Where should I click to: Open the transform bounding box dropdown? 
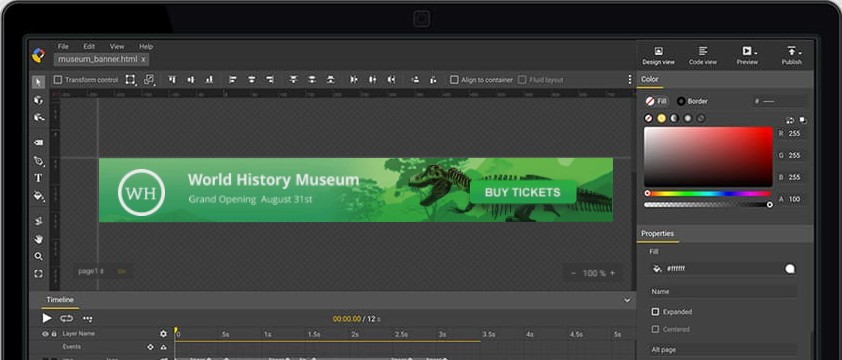point(130,80)
